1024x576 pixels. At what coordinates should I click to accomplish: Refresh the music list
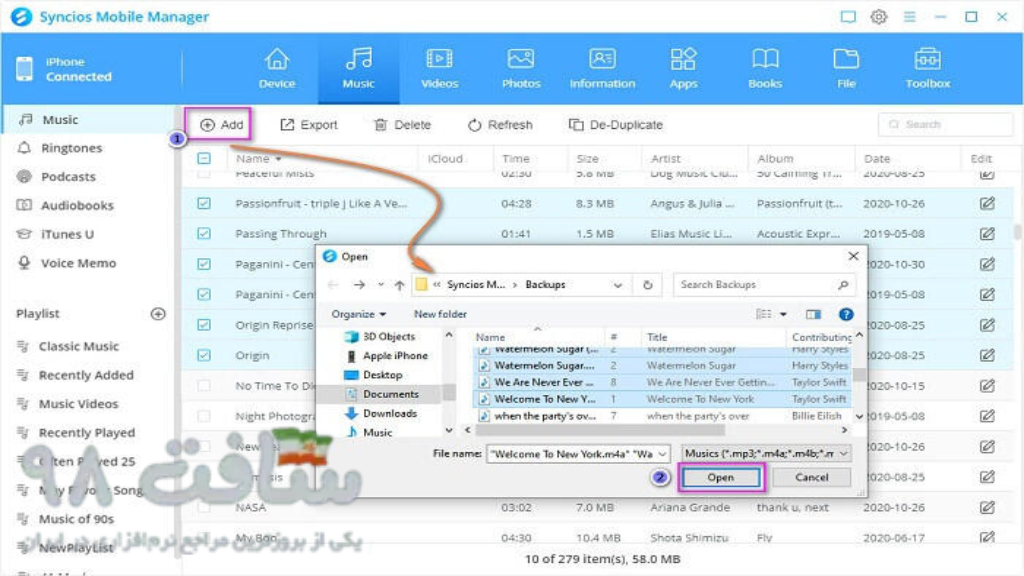(500, 125)
